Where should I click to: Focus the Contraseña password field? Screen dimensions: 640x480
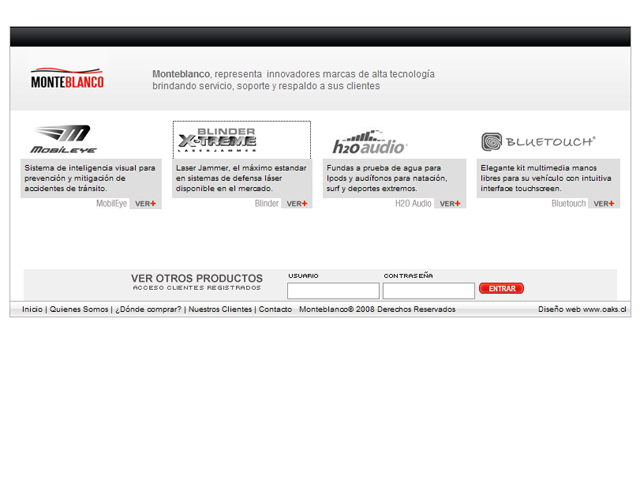click(x=428, y=291)
